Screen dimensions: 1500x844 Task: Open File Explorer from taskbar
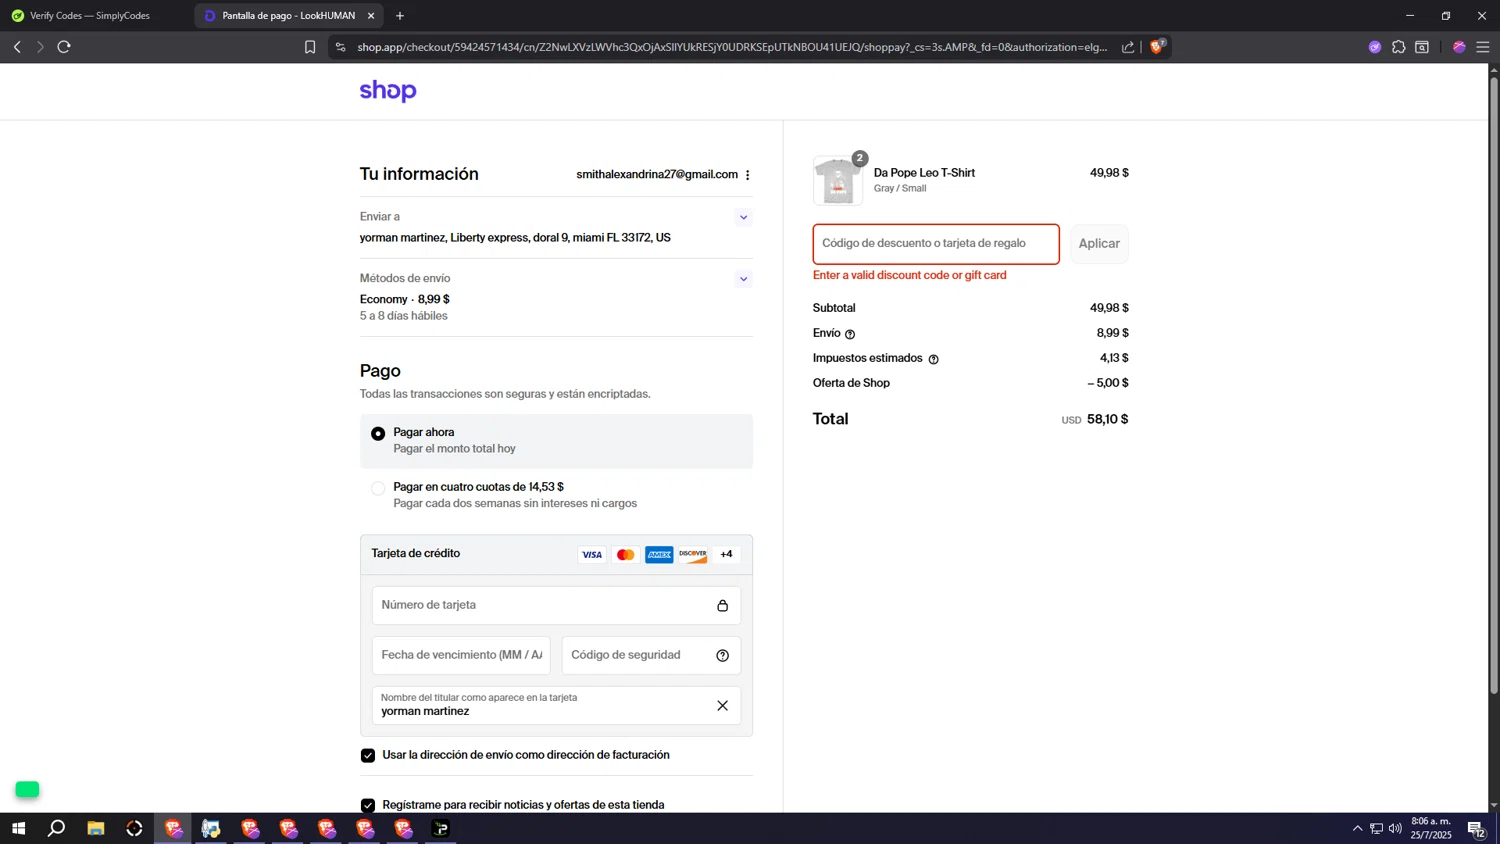tap(96, 829)
